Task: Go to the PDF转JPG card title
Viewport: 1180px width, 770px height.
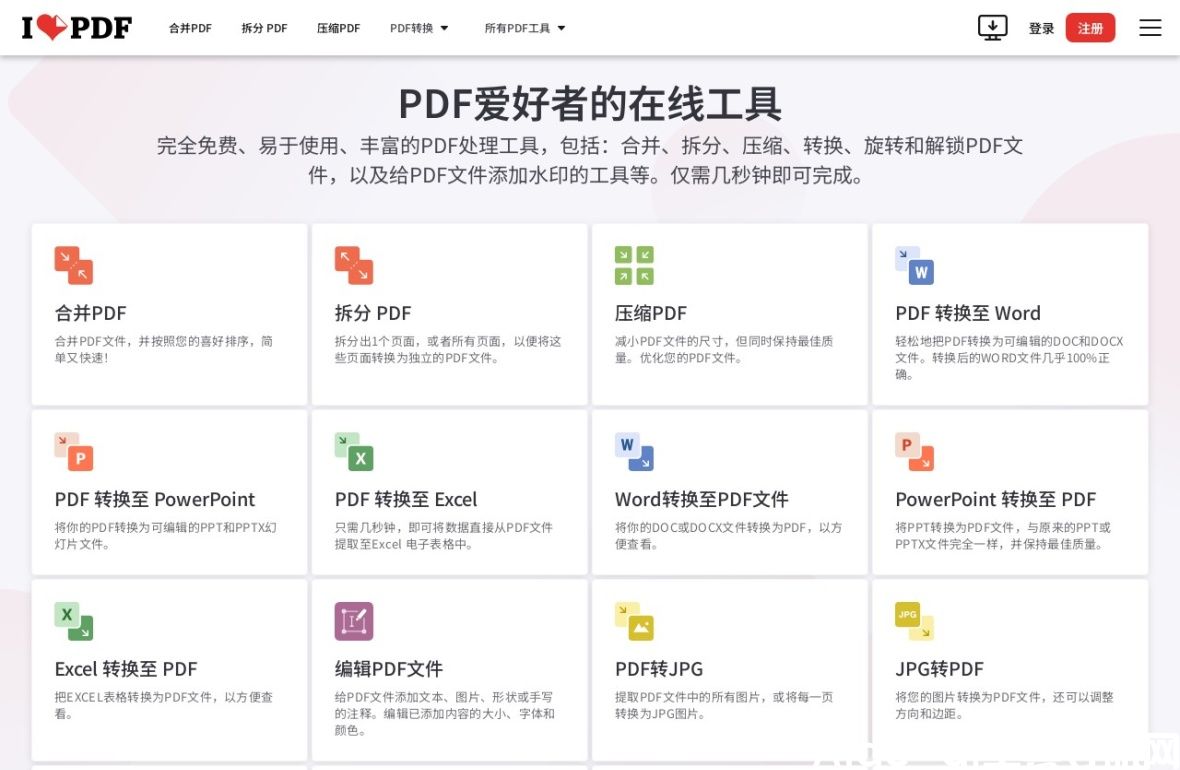Action: pyautogui.click(x=658, y=669)
